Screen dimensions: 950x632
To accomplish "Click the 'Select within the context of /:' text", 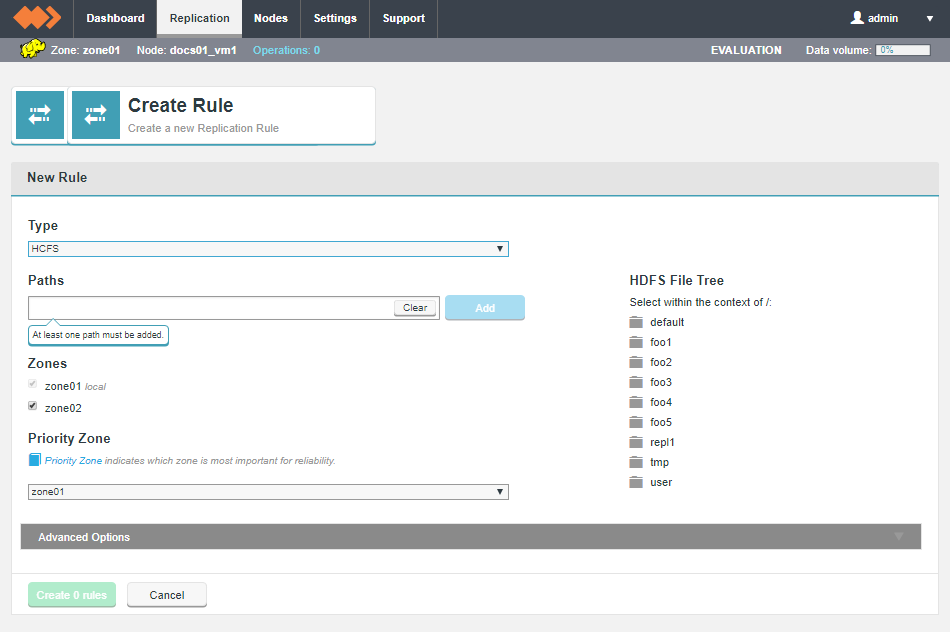I will click(700, 302).
